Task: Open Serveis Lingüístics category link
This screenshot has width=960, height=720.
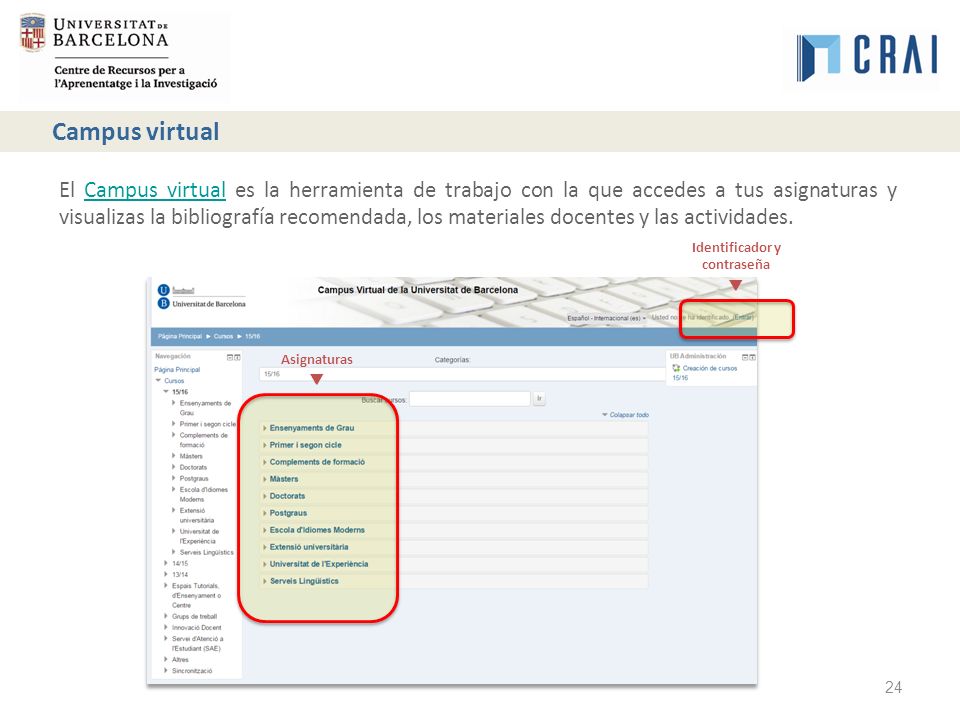Action: 304,581
